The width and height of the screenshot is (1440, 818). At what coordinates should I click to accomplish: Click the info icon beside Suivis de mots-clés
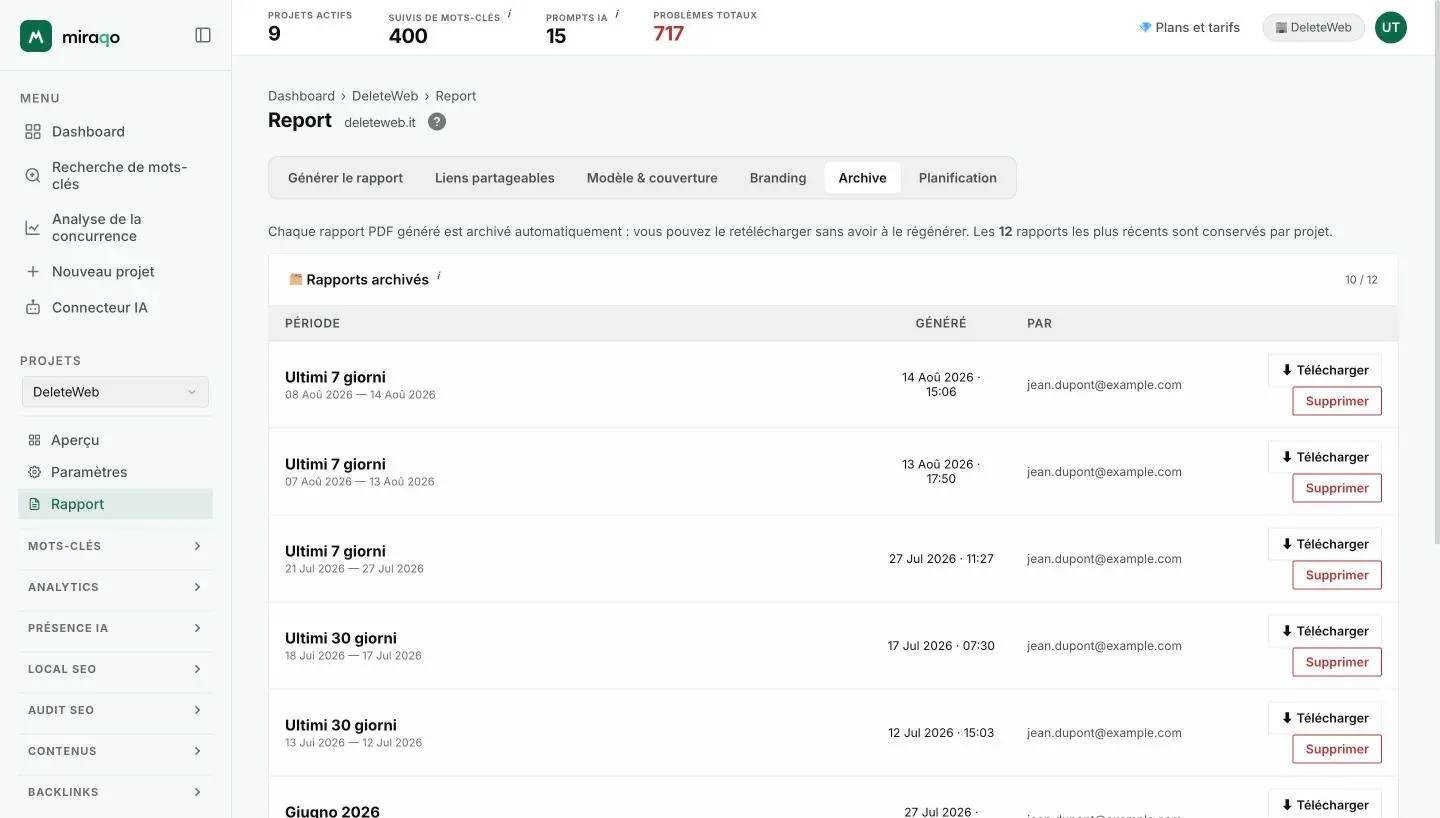click(509, 14)
